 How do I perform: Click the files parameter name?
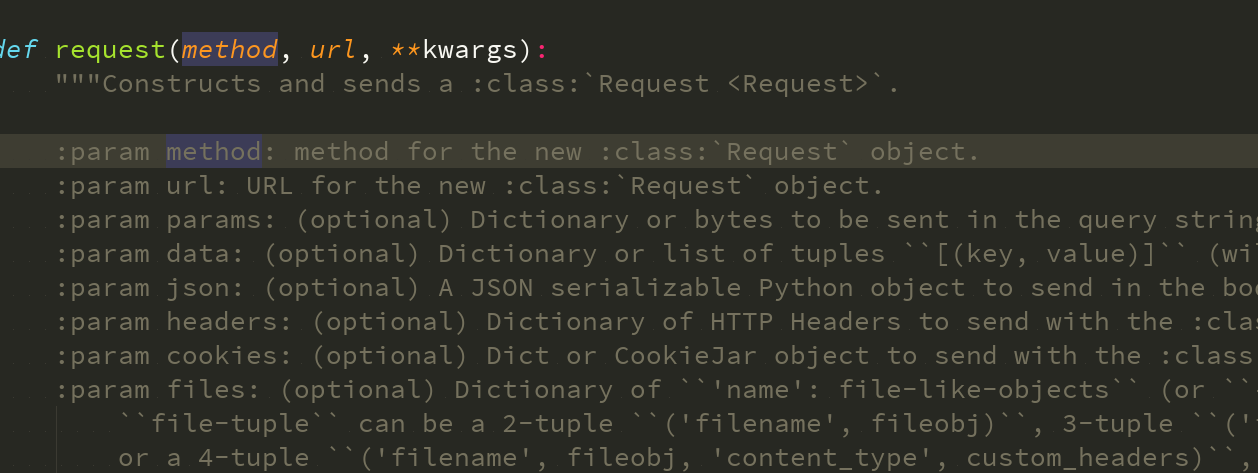pyautogui.click(x=205, y=390)
